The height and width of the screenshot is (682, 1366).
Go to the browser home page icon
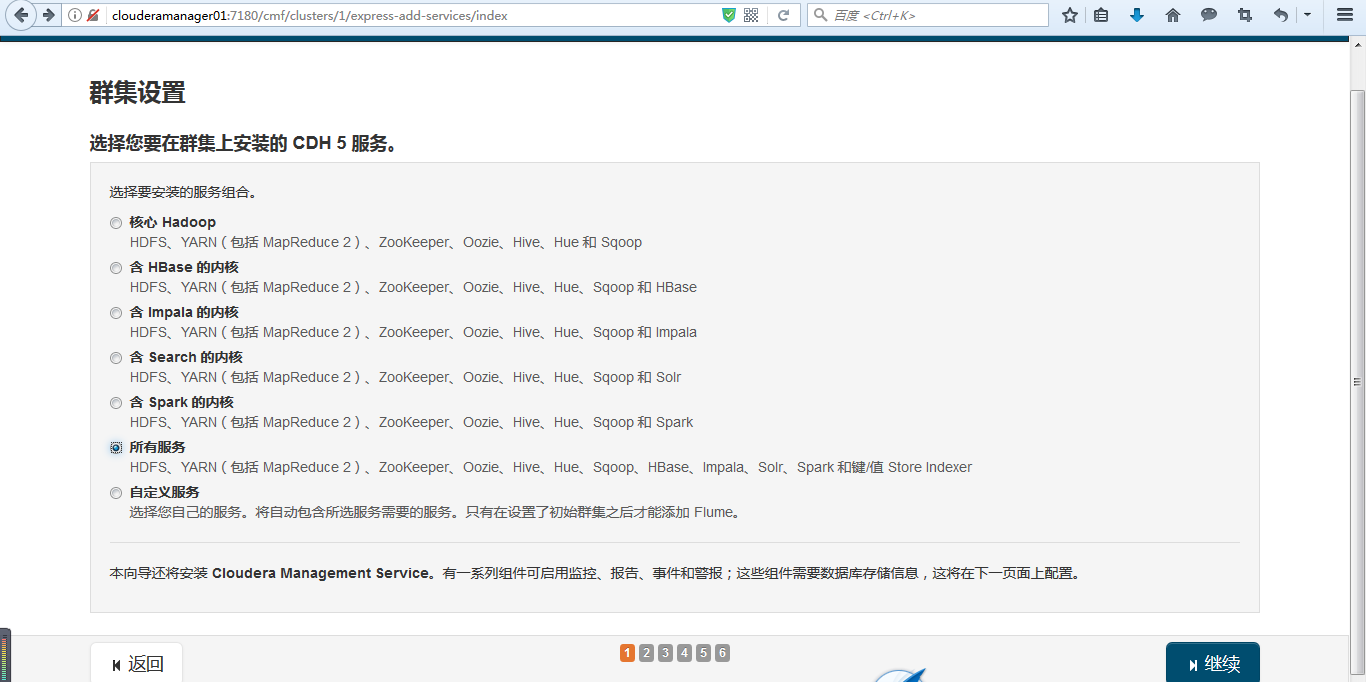pyautogui.click(x=1173, y=15)
